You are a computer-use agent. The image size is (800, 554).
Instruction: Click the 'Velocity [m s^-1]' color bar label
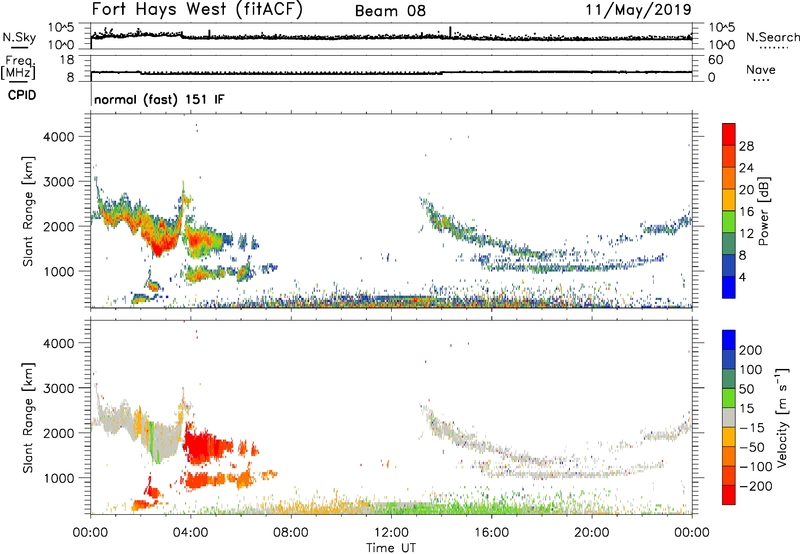782,417
